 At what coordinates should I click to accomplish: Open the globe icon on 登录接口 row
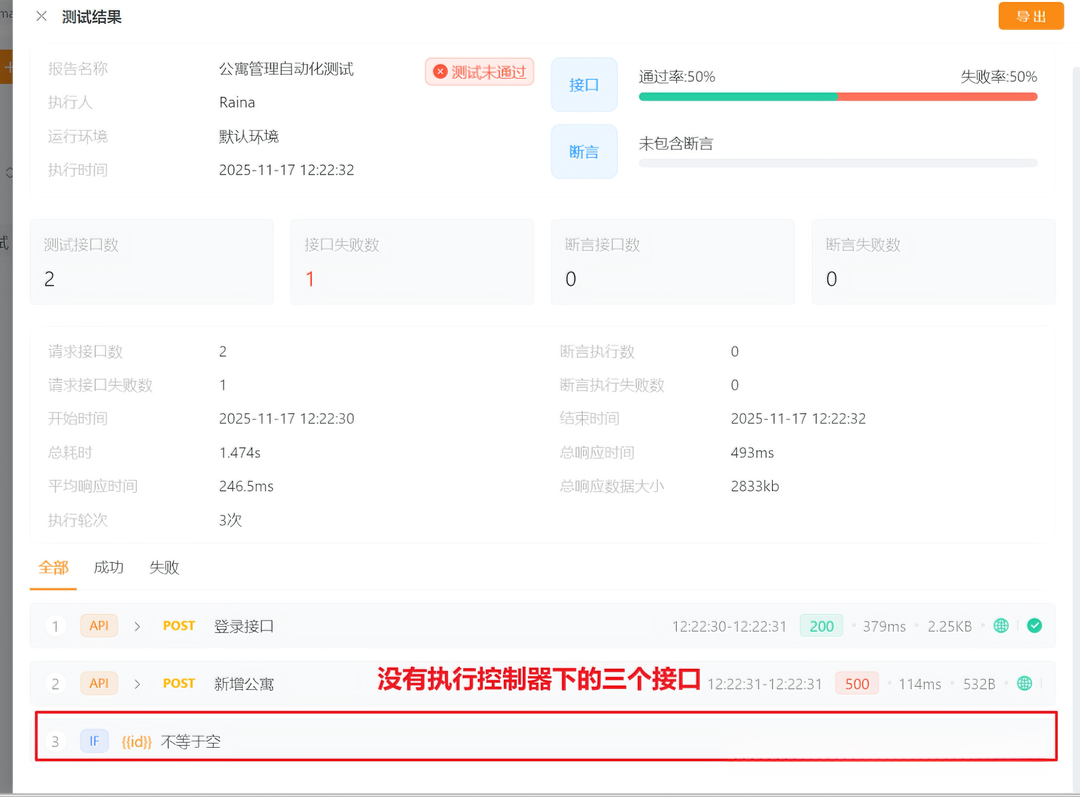[1001, 625]
